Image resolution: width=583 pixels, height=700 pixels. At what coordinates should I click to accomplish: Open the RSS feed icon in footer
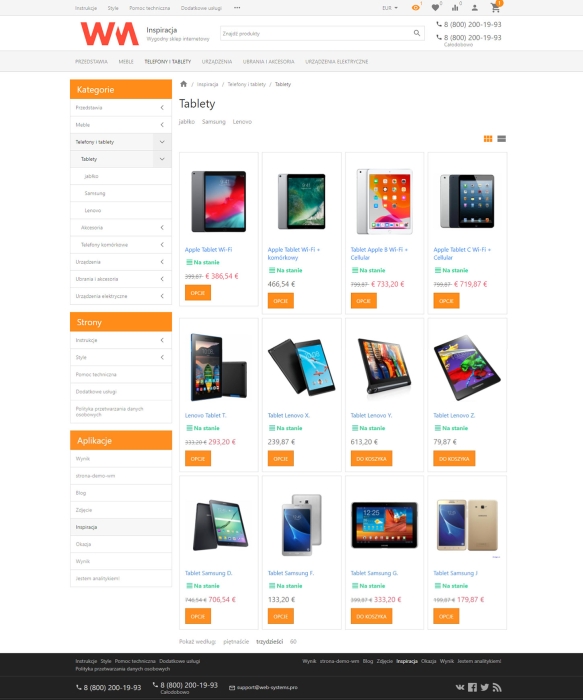click(x=497, y=688)
